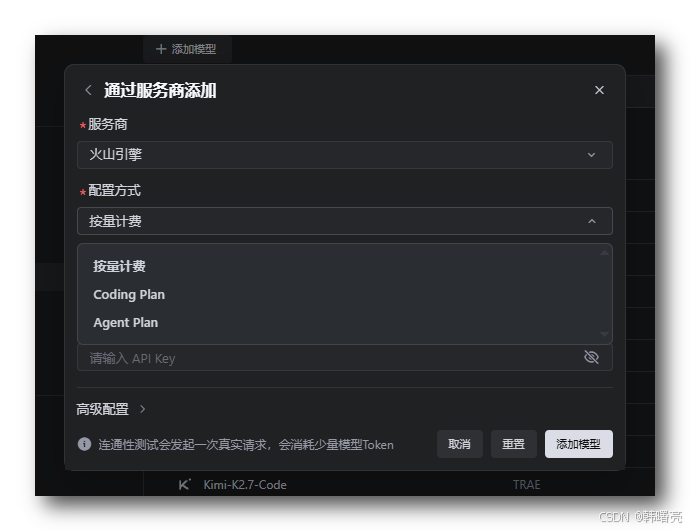Click the TRAE label in the model row
The width and height of the screenshot is (690, 531).
(526, 484)
